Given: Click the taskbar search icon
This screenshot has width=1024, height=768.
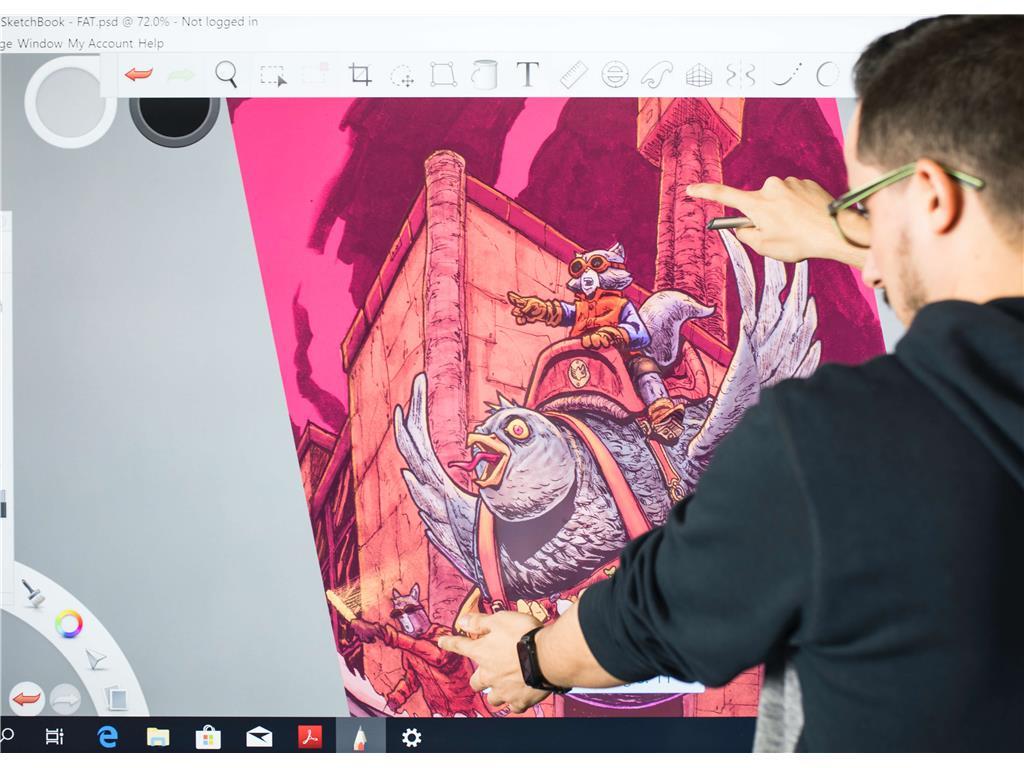Looking at the screenshot, I should point(7,736).
